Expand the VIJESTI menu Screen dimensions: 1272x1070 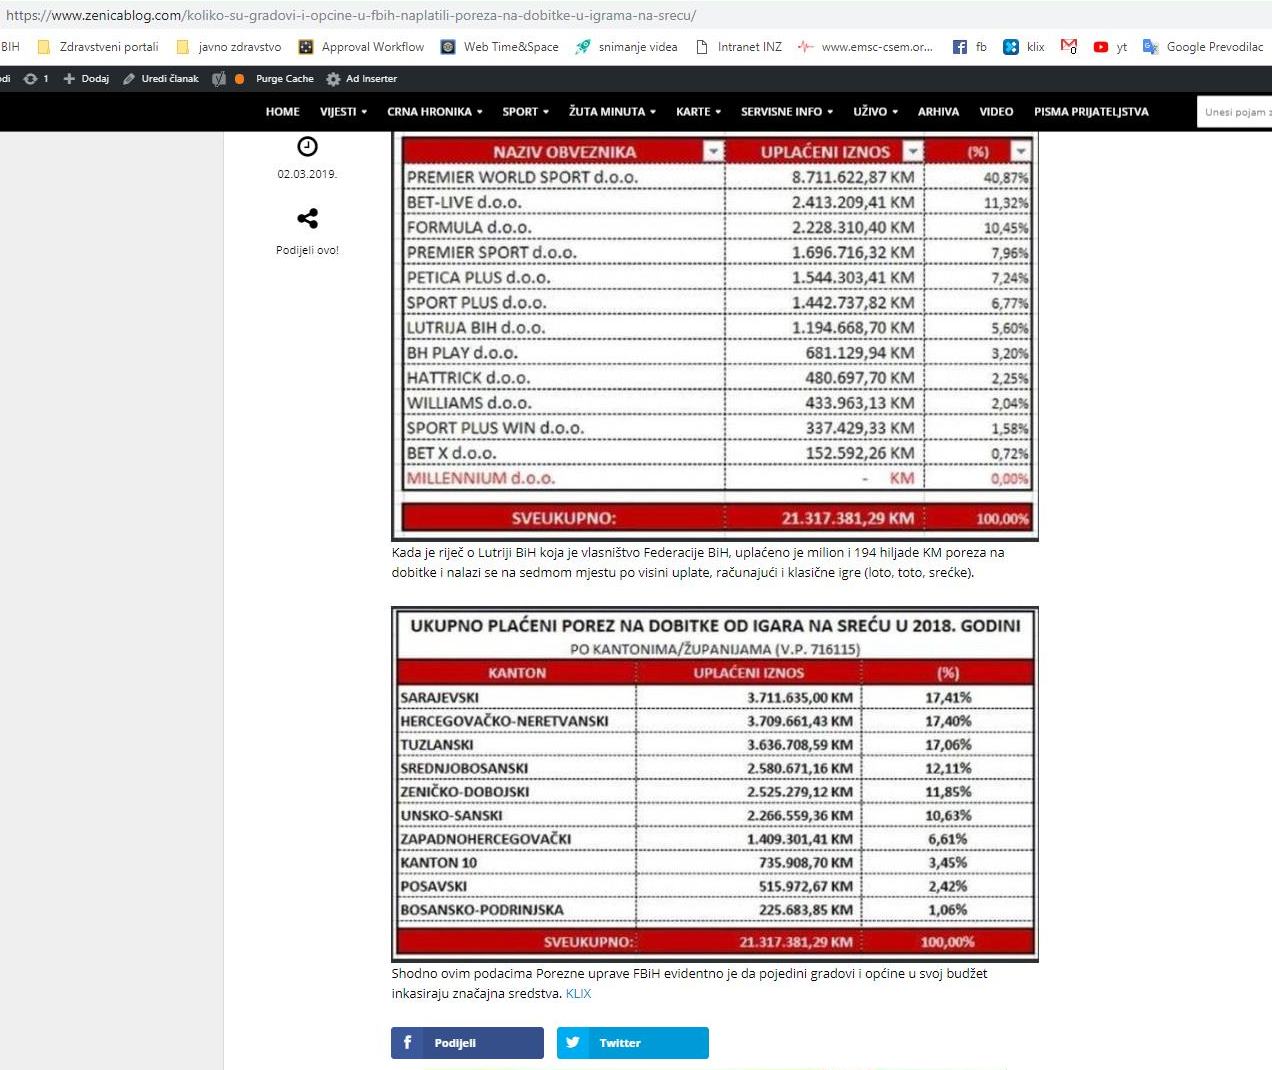tap(343, 112)
